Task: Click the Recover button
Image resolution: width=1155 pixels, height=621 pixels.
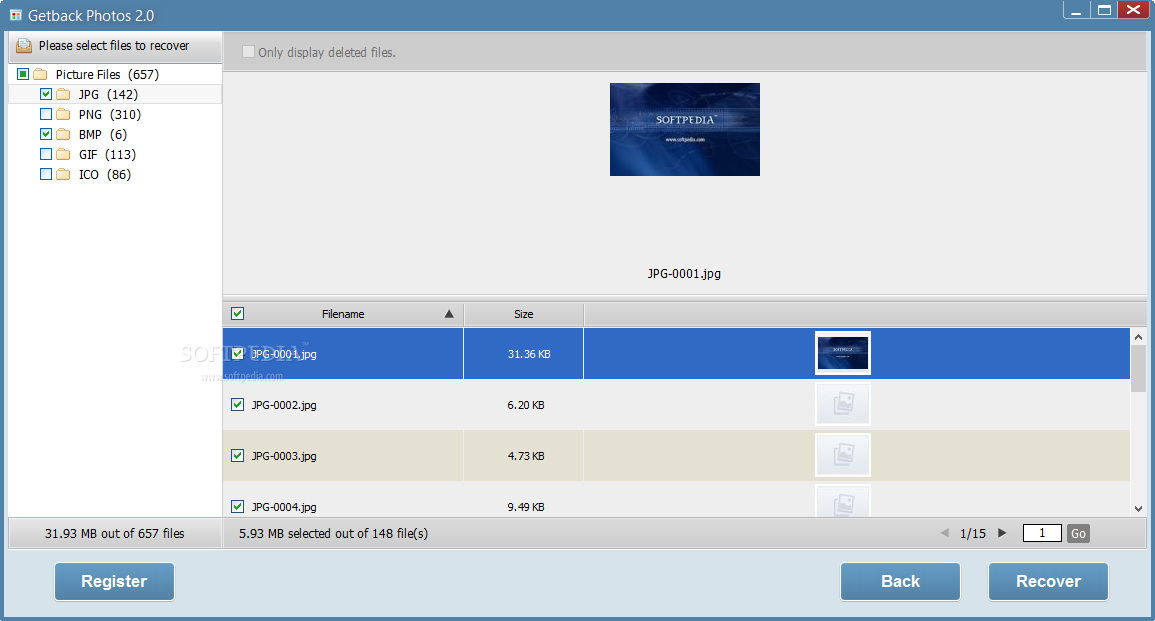Action: tap(1048, 581)
